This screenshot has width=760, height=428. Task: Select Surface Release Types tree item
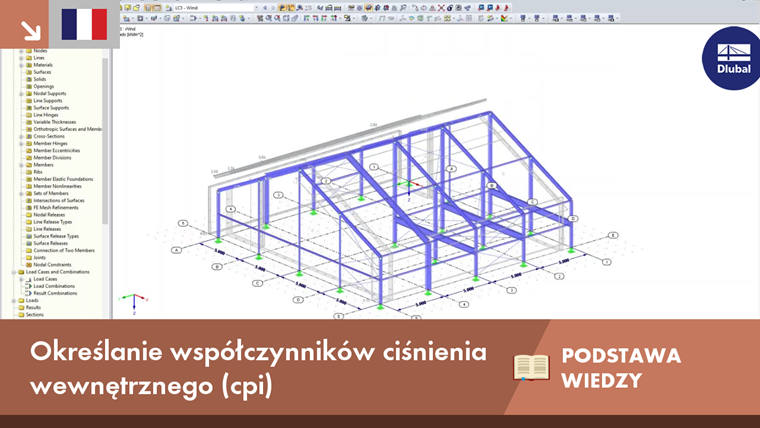[x=56, y=237]
